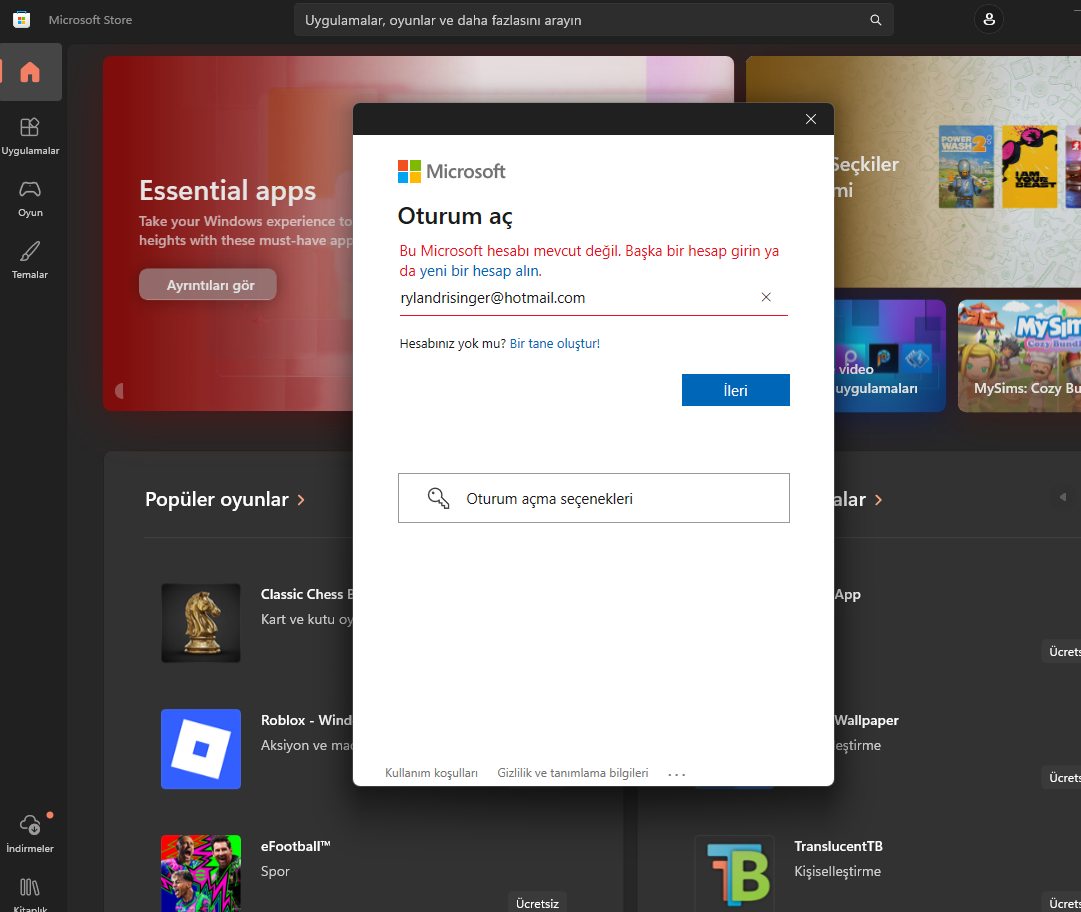Click Ayrıntıları gör button on banner

[x=208, y=285]
